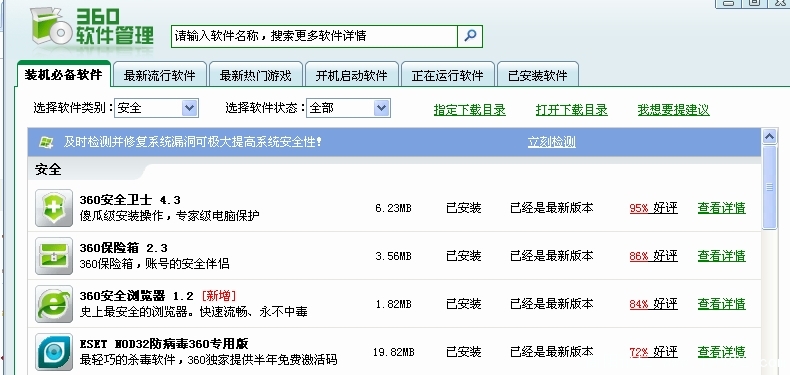Click the 6.23MB size value
Screen dimensions: 790x375
click(x=393, y=208)
